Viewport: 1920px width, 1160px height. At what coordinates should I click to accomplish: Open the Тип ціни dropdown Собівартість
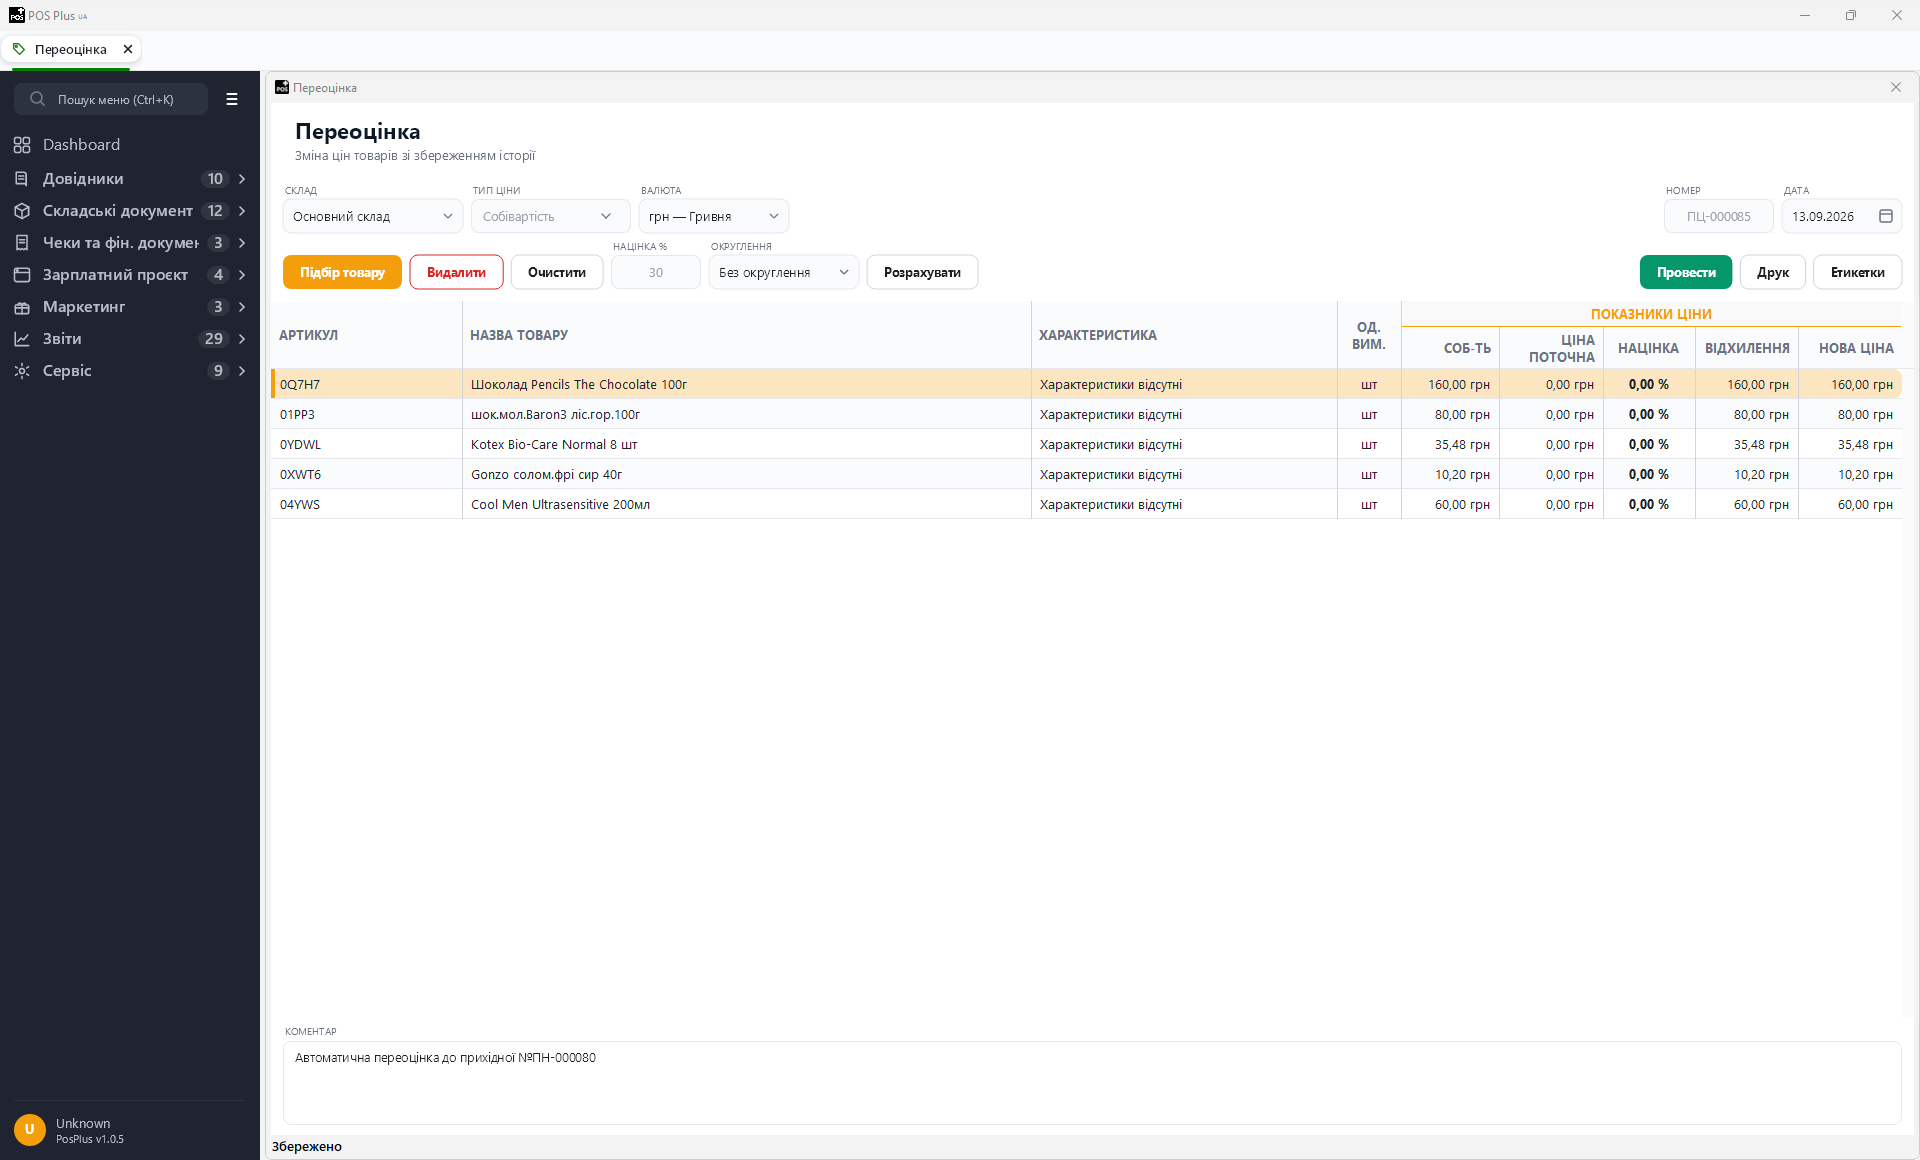(x=550, y=216)
